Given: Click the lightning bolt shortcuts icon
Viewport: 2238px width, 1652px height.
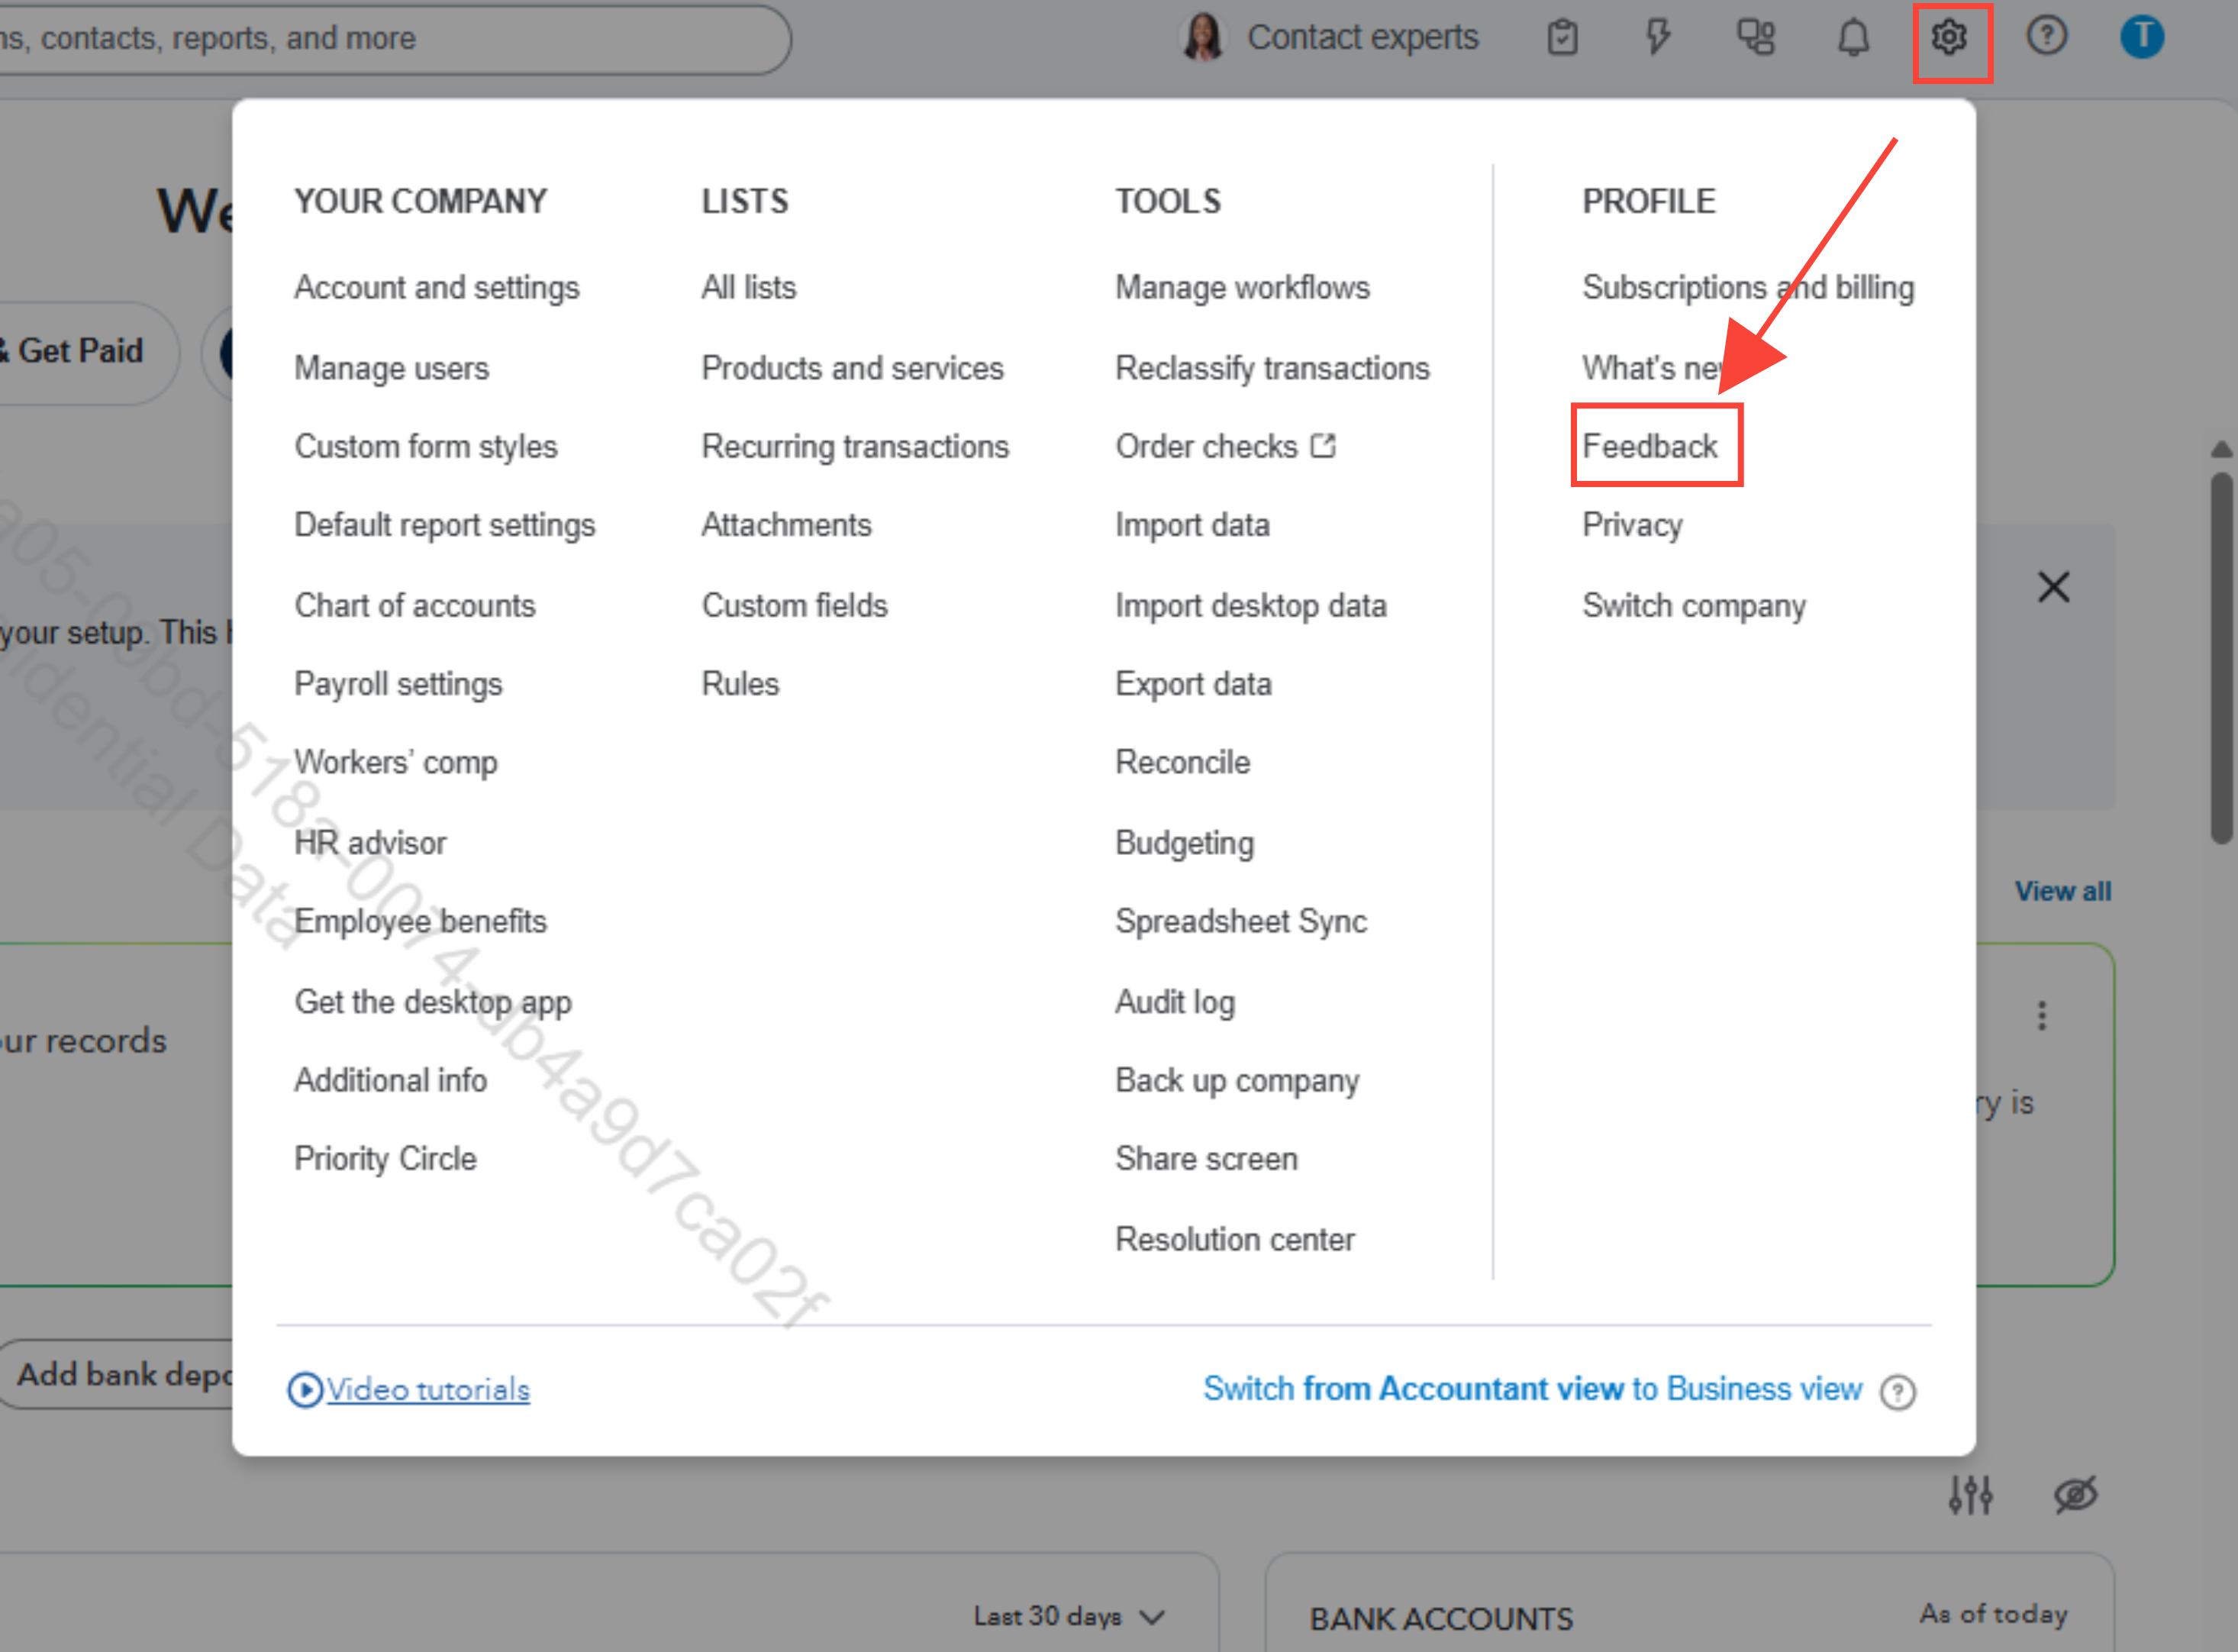Looking at the screenshot, I should coord(1657,38).
